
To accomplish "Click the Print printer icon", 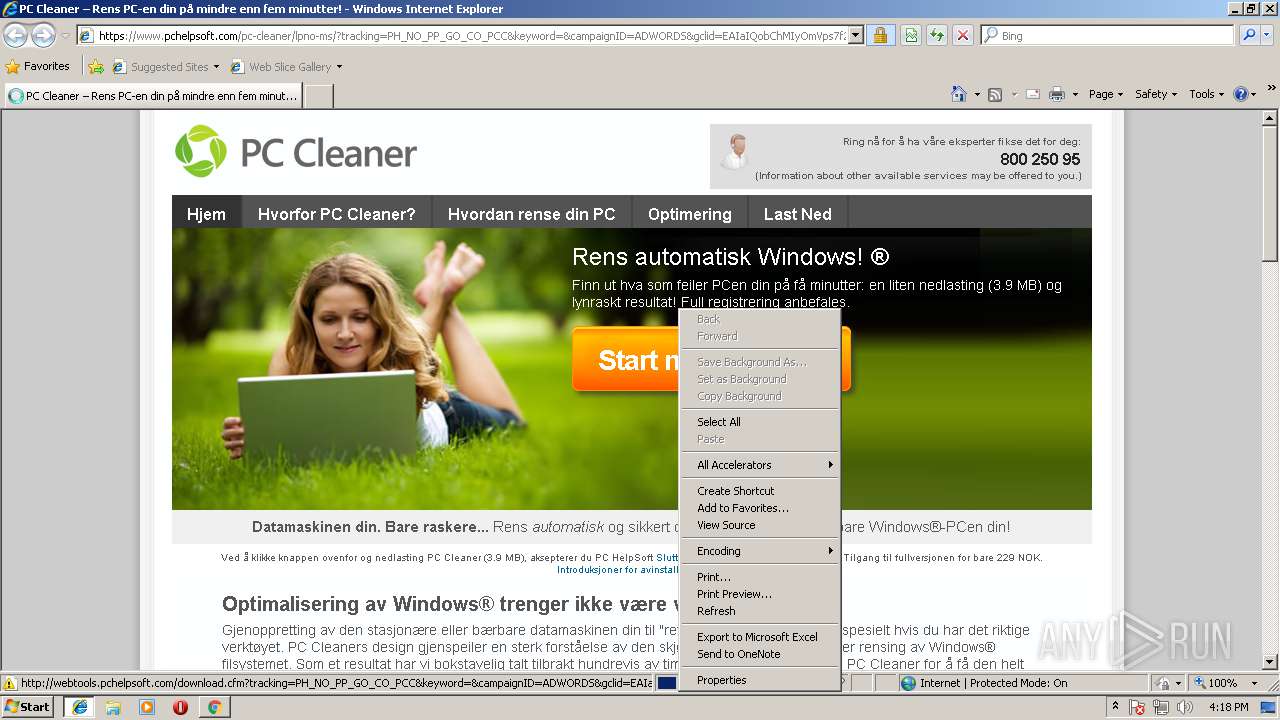I will coord(1057,94).
